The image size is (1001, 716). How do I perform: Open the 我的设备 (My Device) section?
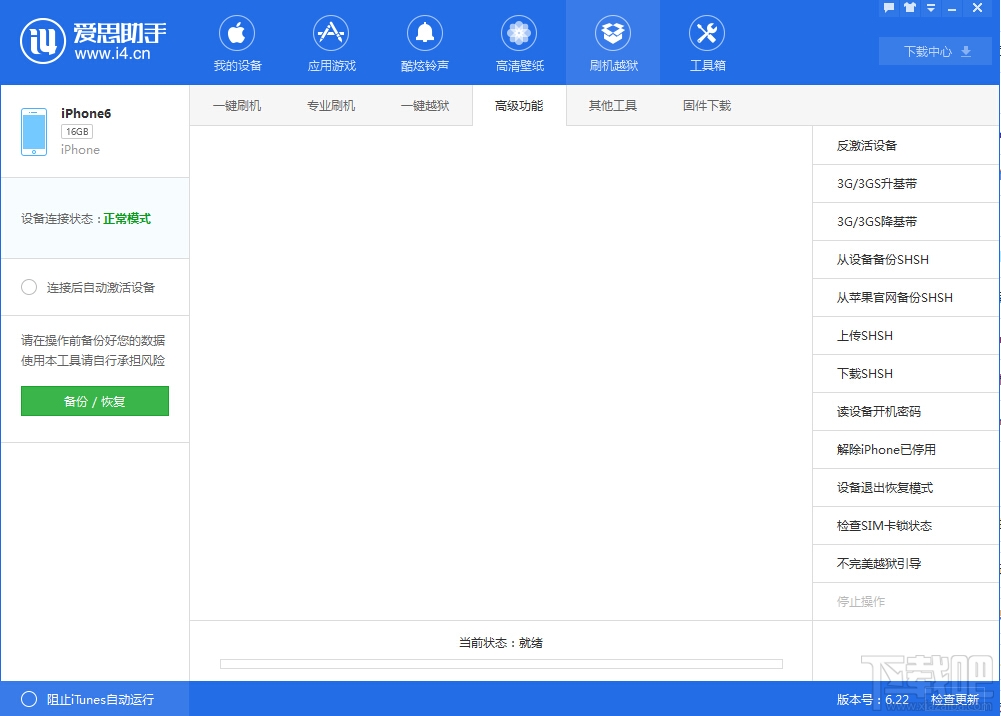236,42
